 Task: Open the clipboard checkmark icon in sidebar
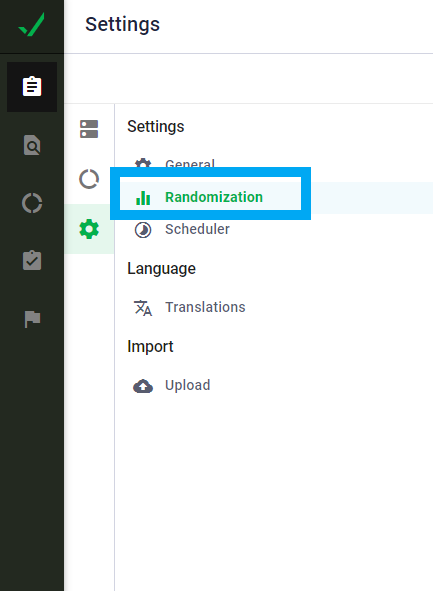[x=32, y=260]
